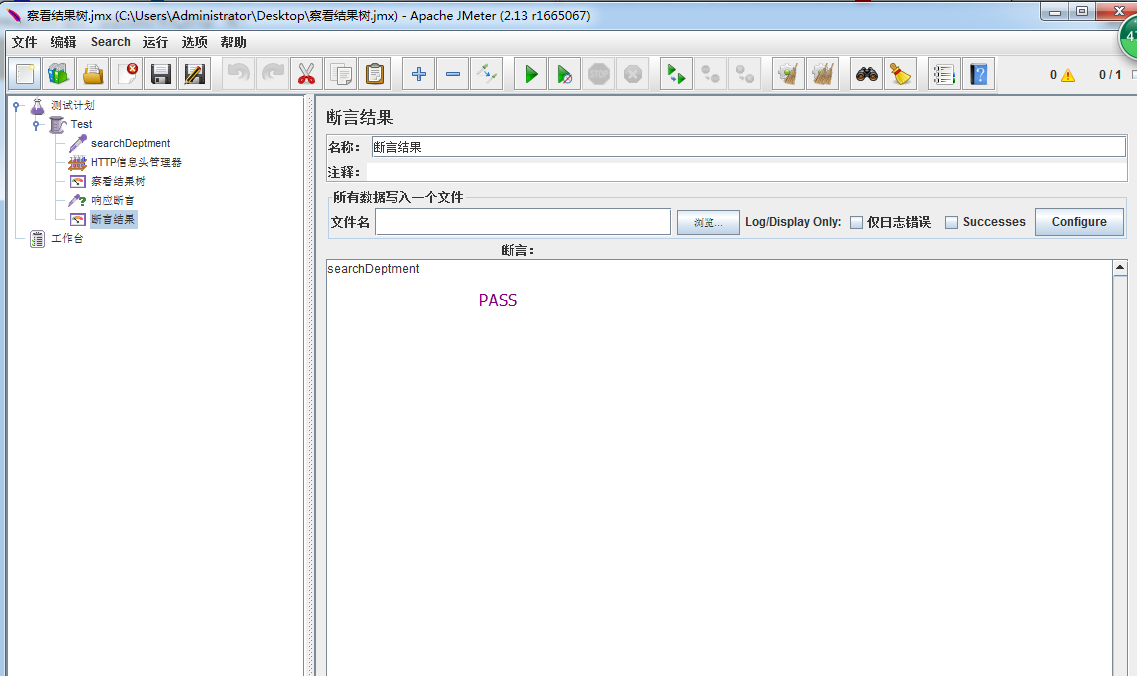Collapse all nodes with minus icon
Image resolution: width=1137 pixels, height=676 pixels.
452,74
